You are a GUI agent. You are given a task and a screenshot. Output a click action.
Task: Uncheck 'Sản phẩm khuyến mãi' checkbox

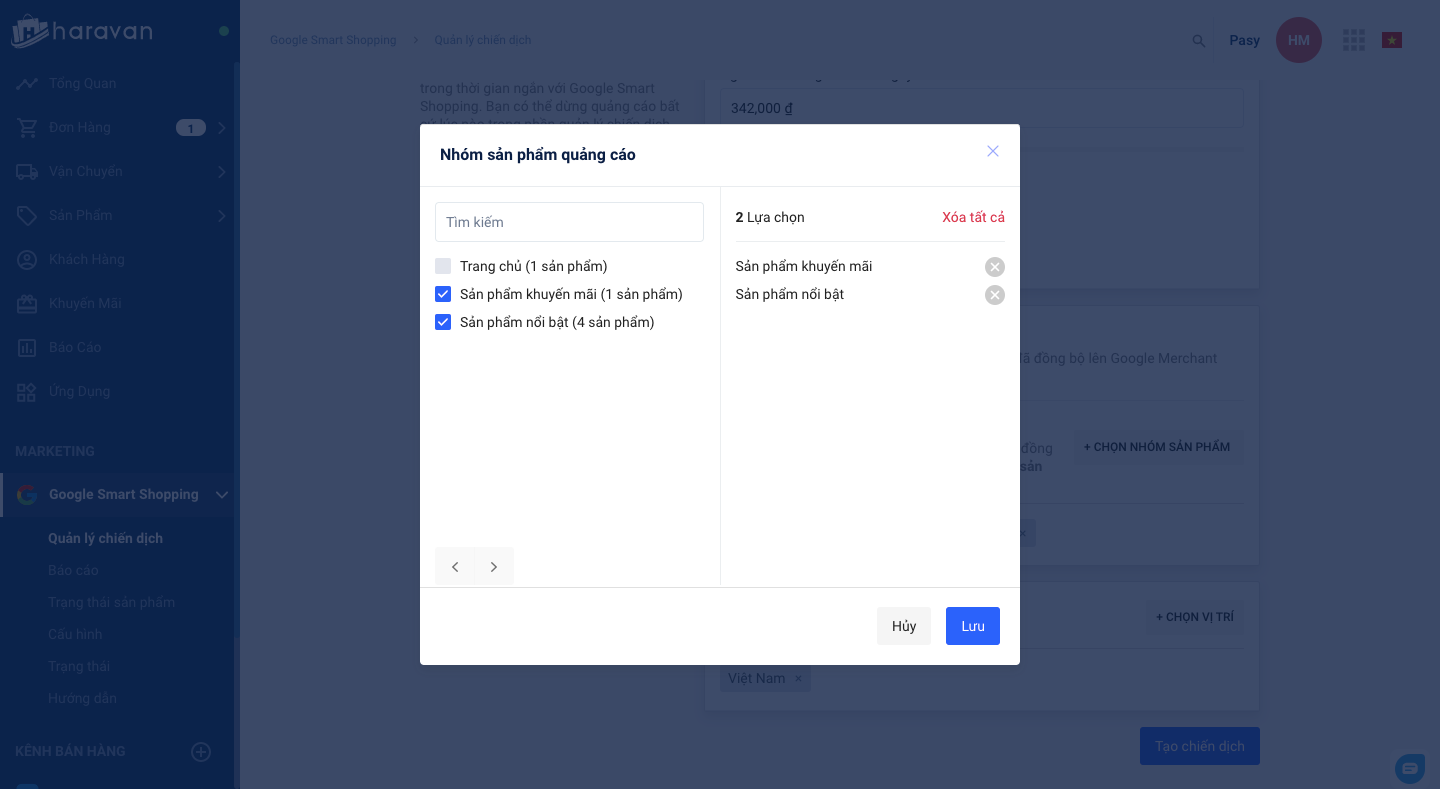(x=443, y=294)
